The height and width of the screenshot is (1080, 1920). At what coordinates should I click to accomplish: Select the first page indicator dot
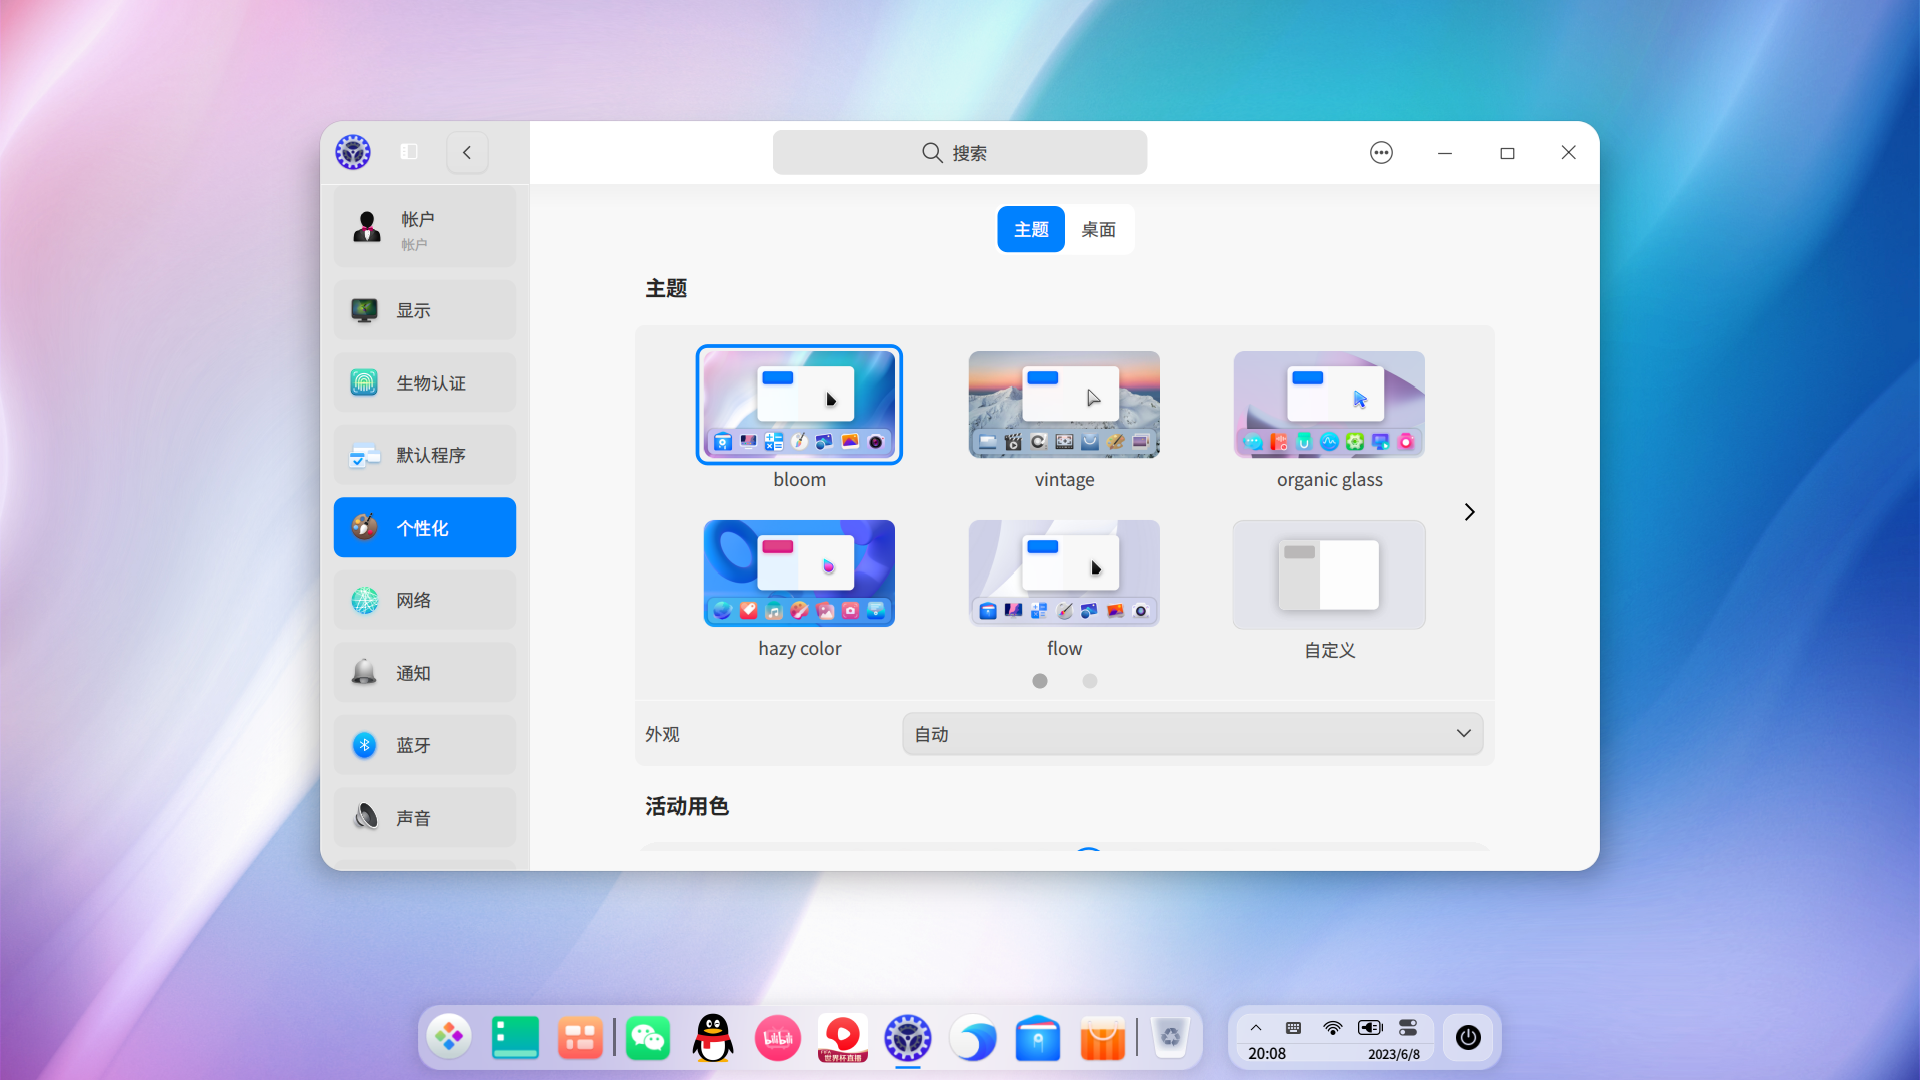click(x=1040, y=681)
